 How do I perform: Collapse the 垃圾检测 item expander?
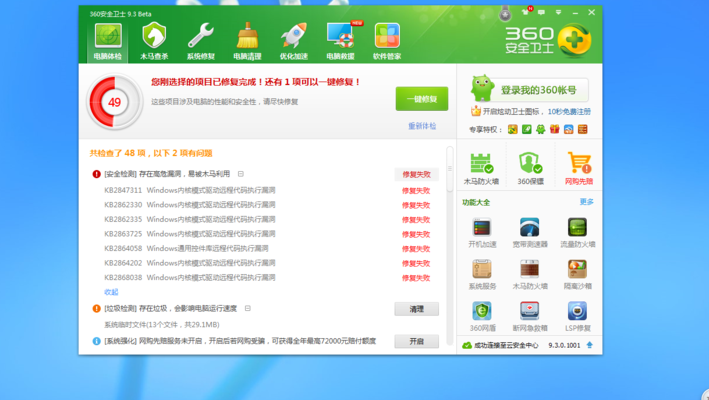tap(248, 308)
